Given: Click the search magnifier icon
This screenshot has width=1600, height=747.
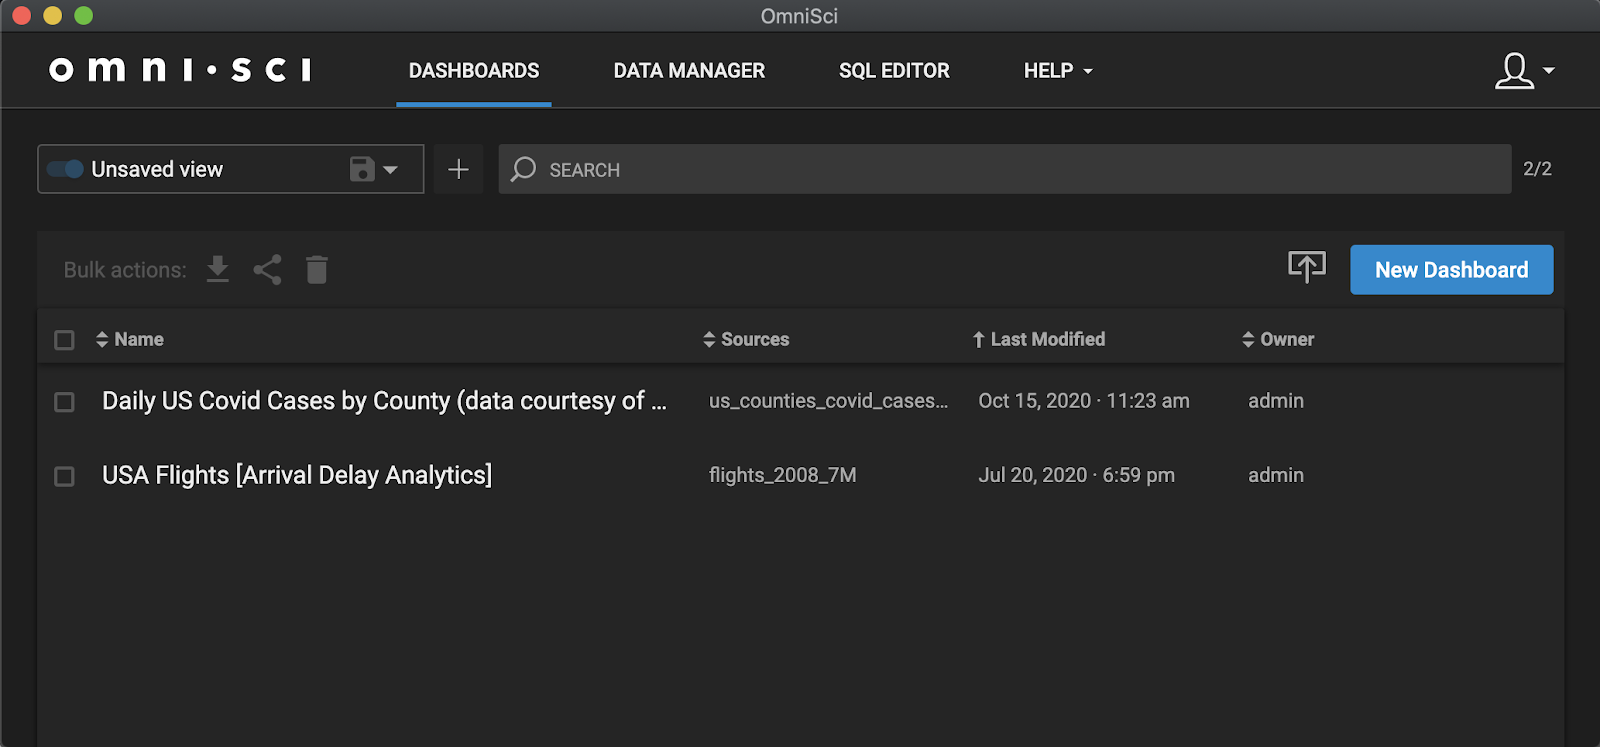Looking at the screenshot, I should (x=523, y=169).
